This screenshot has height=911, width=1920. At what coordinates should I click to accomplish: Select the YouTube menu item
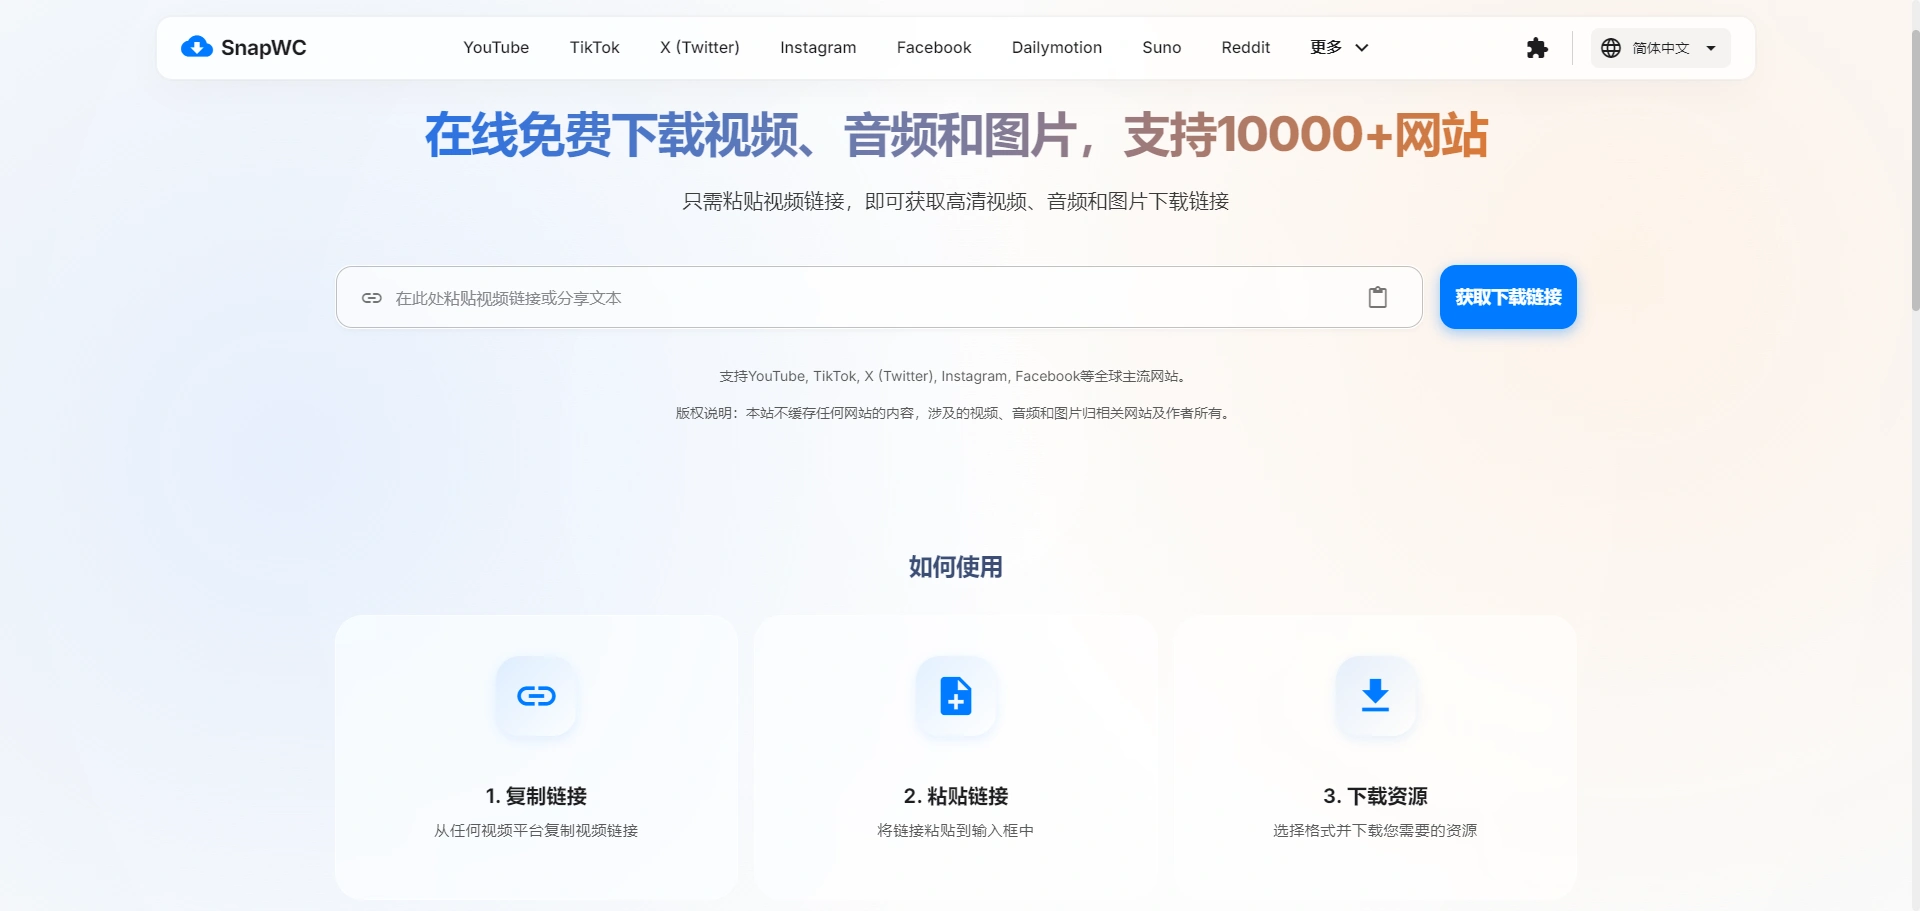pos(496,47)
